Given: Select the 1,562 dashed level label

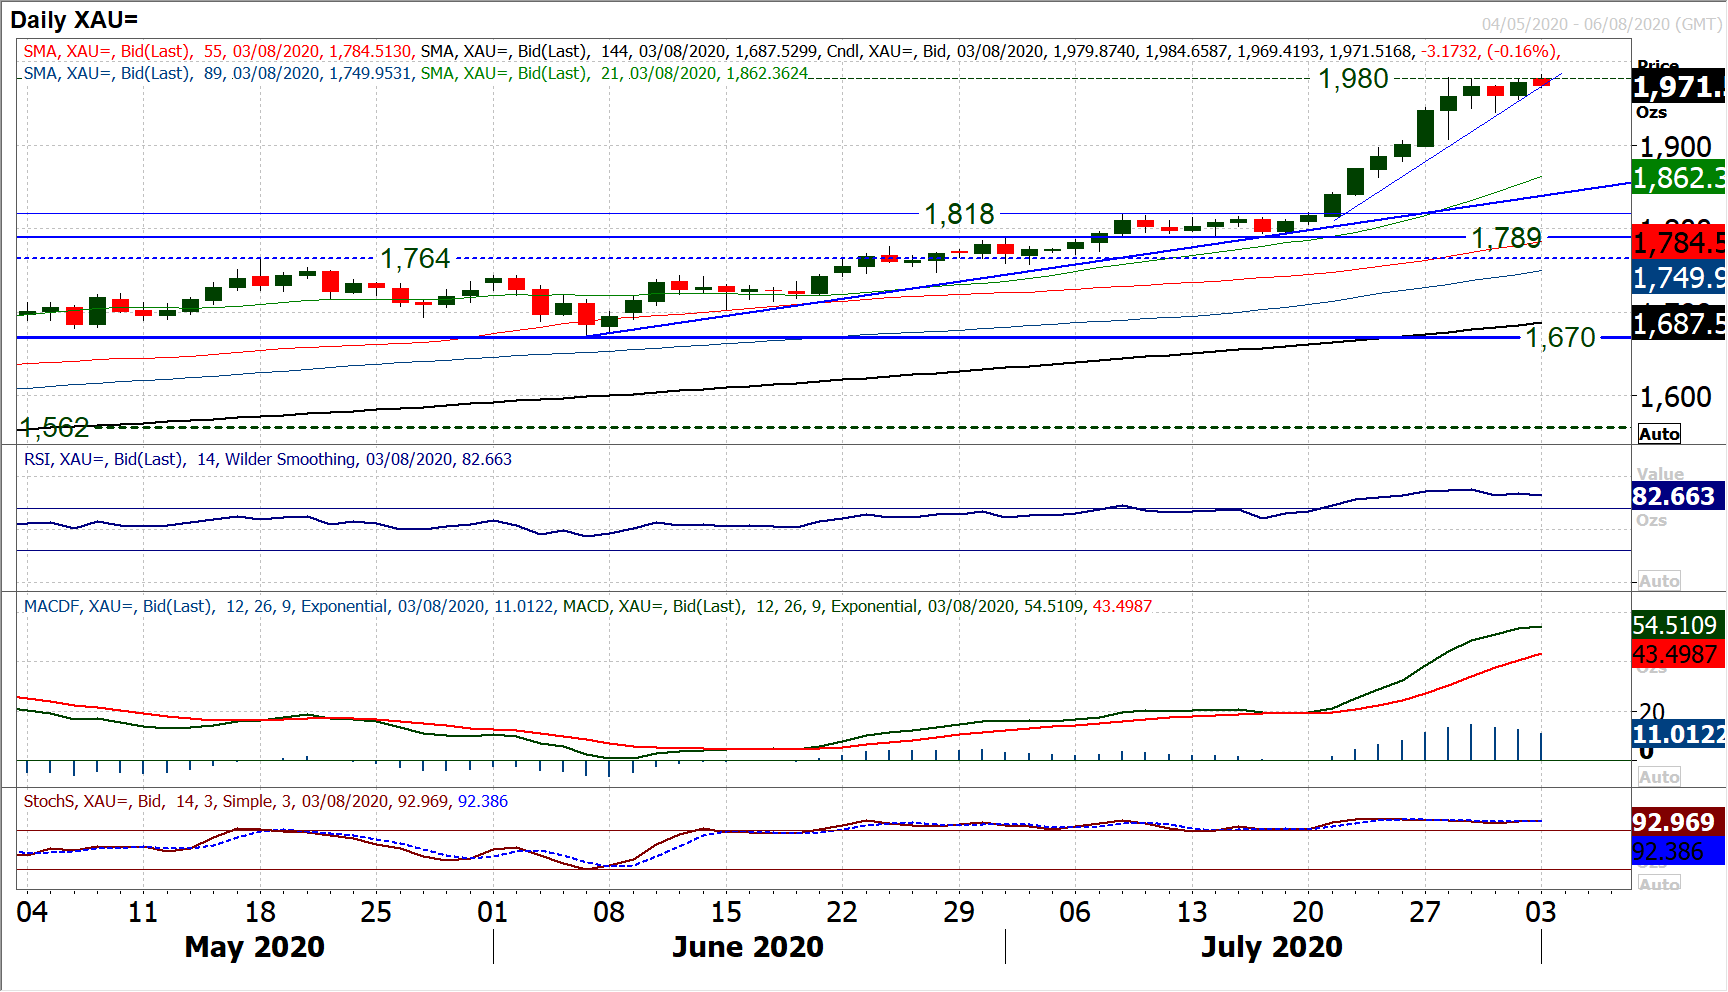Looking at the screenshot, I should 54,428.
